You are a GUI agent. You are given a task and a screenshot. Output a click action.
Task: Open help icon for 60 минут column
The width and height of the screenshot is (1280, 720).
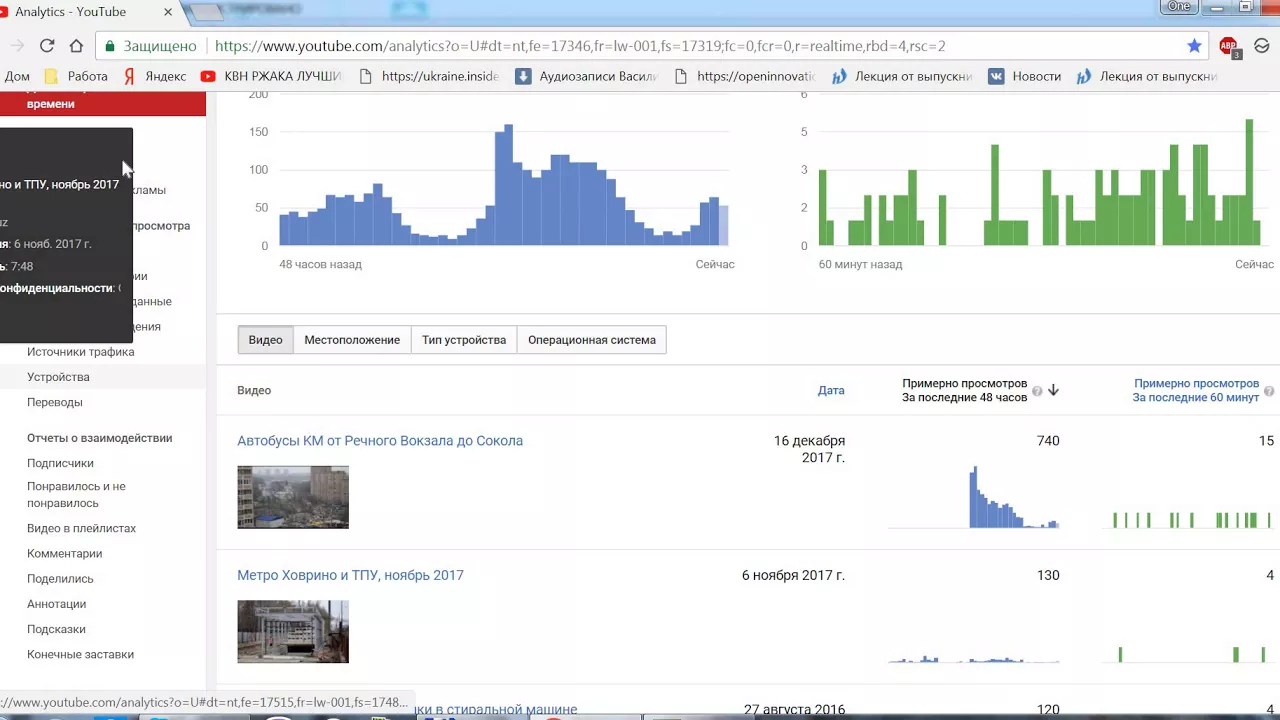1269,391
